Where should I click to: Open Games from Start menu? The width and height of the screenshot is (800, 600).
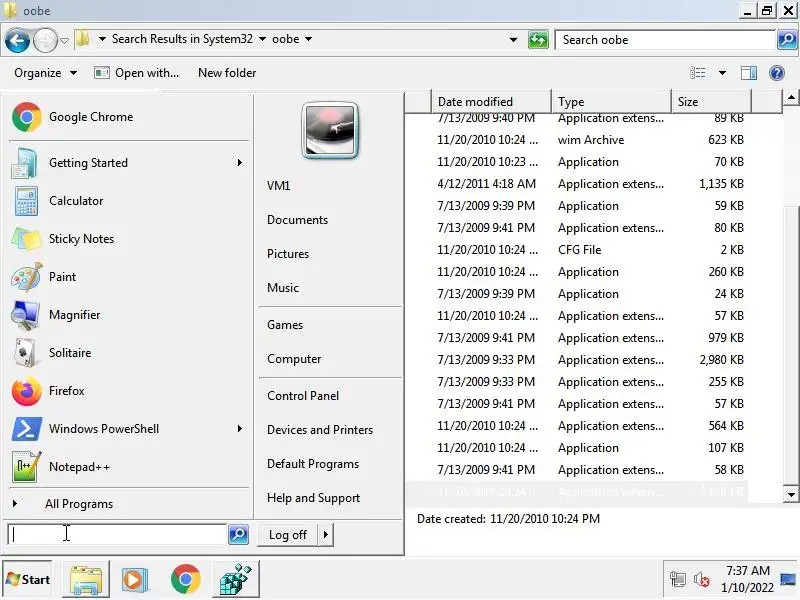tap(285, 325)
